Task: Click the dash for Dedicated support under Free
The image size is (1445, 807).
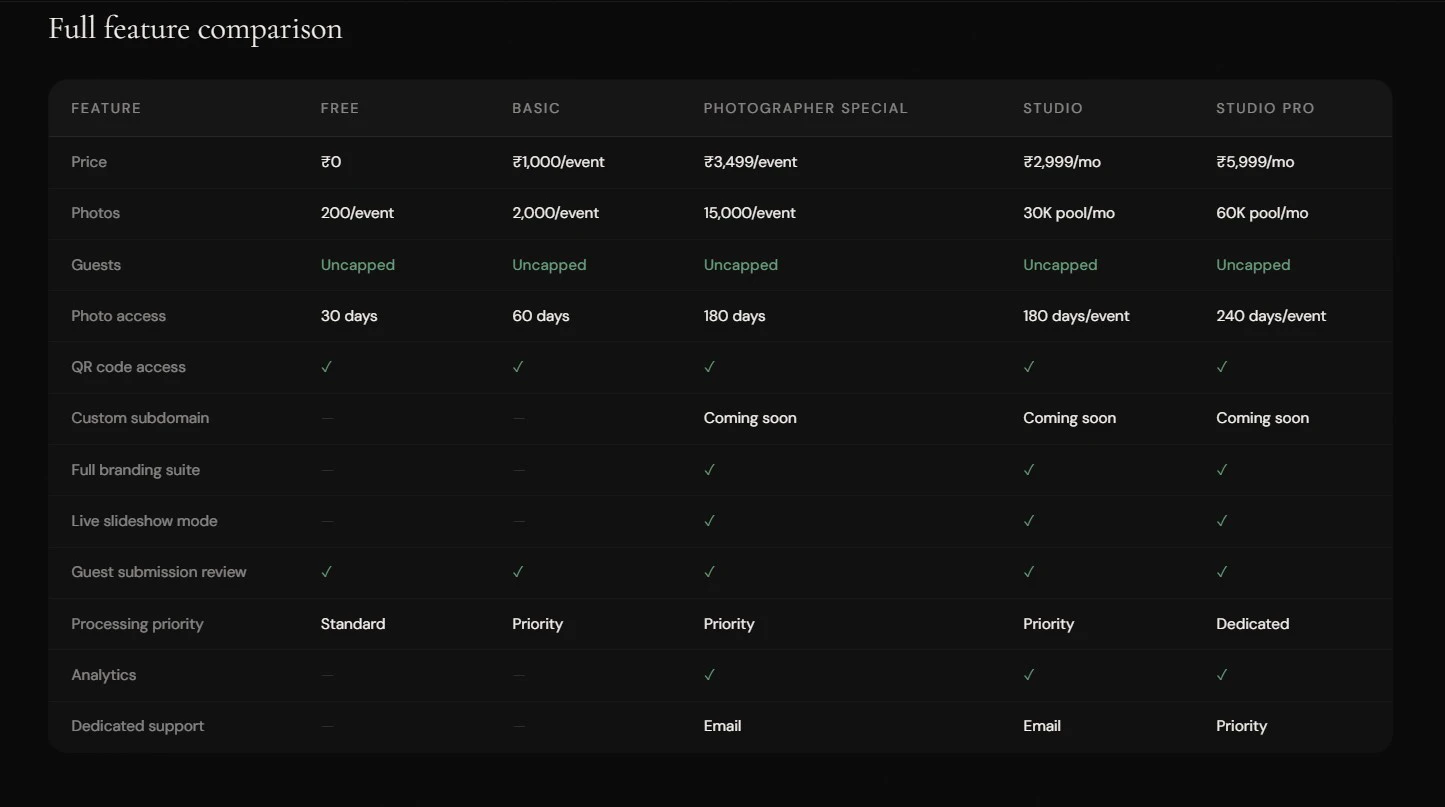Action: pos(328,726)
